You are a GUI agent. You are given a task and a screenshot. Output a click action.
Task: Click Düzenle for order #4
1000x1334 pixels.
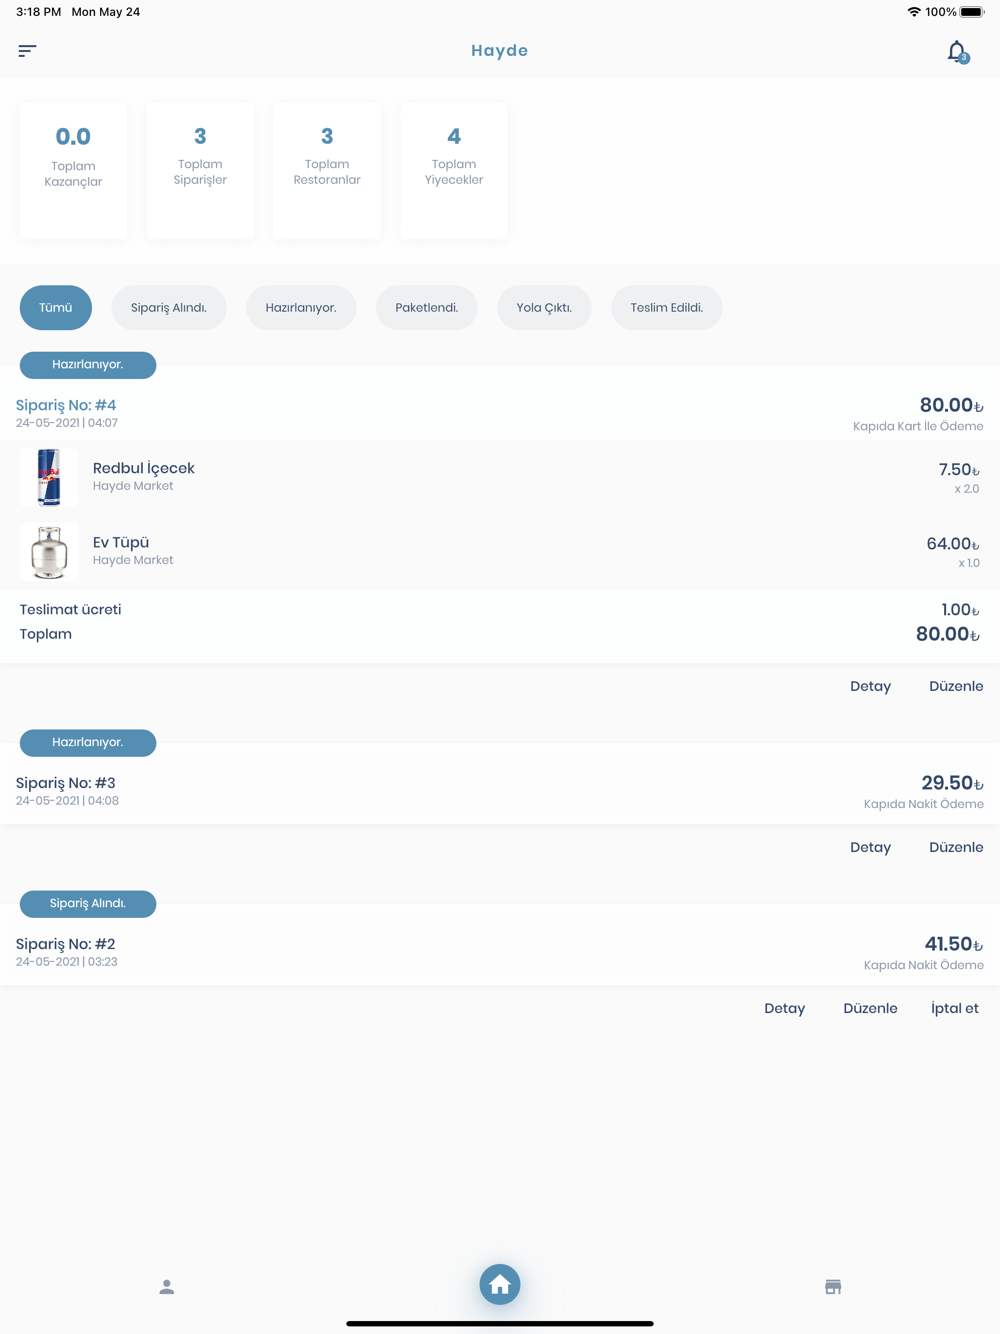pyautogui.click(x=956, y=687)
